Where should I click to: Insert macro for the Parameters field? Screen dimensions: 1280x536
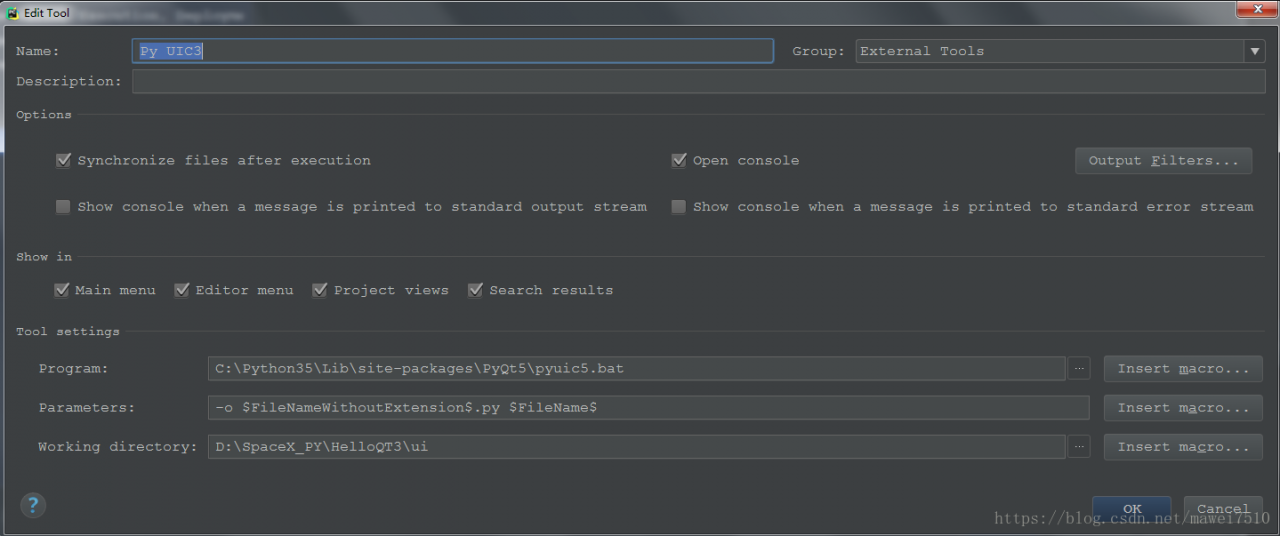(1183, 408)
